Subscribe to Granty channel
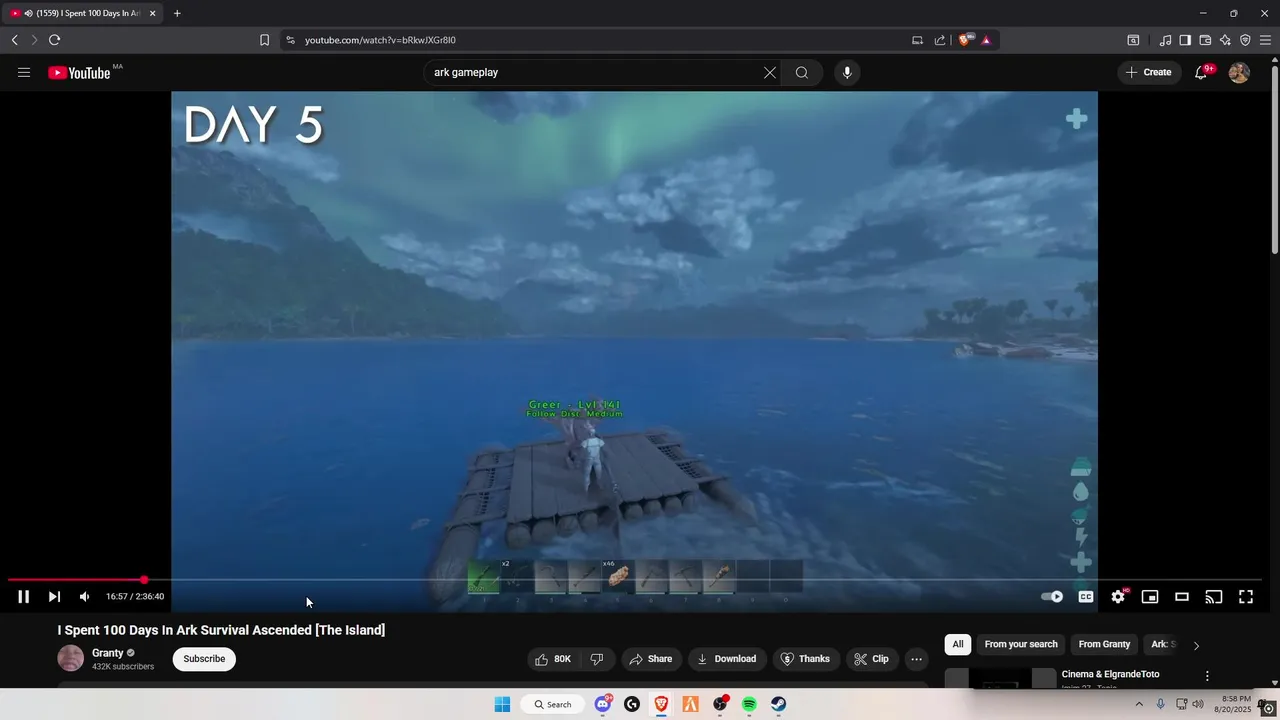The height and width of the screenshot is (720, 1280). tap(204, 659)
